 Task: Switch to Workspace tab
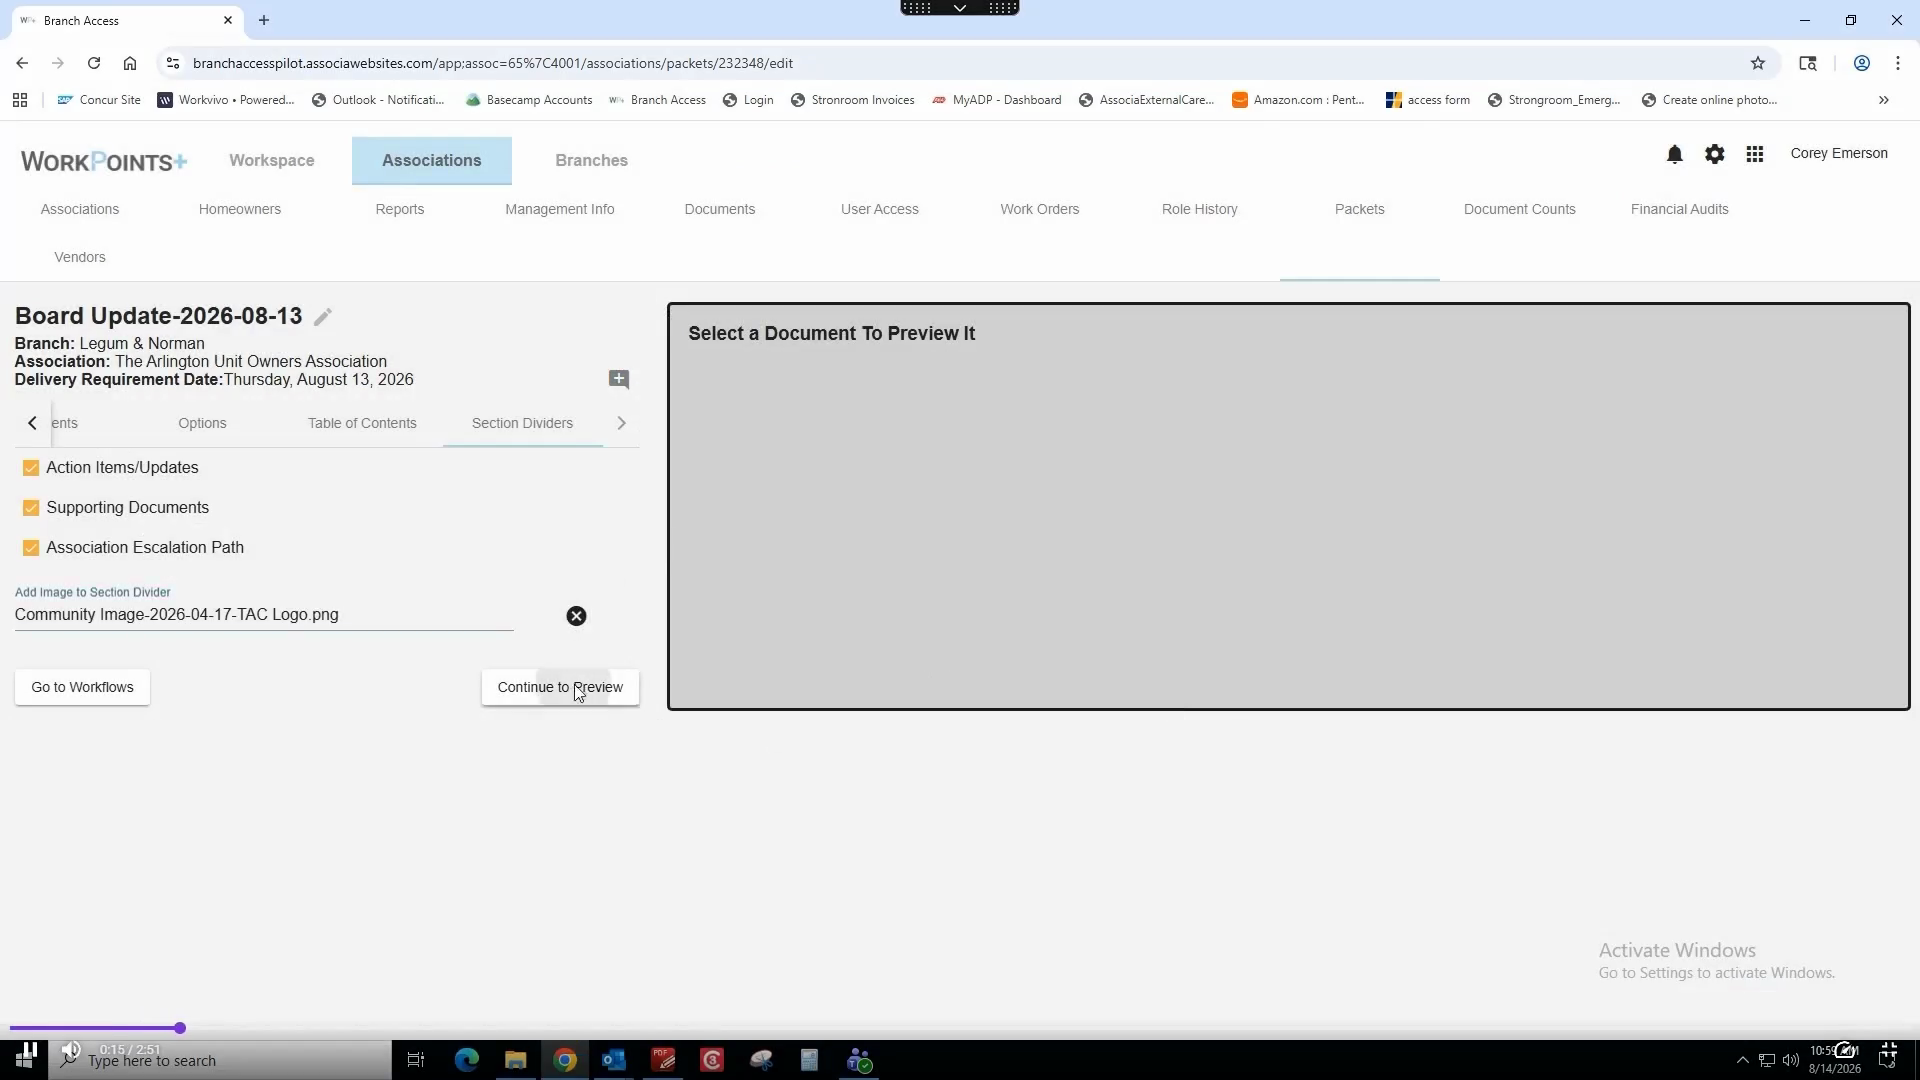[272, 160]
